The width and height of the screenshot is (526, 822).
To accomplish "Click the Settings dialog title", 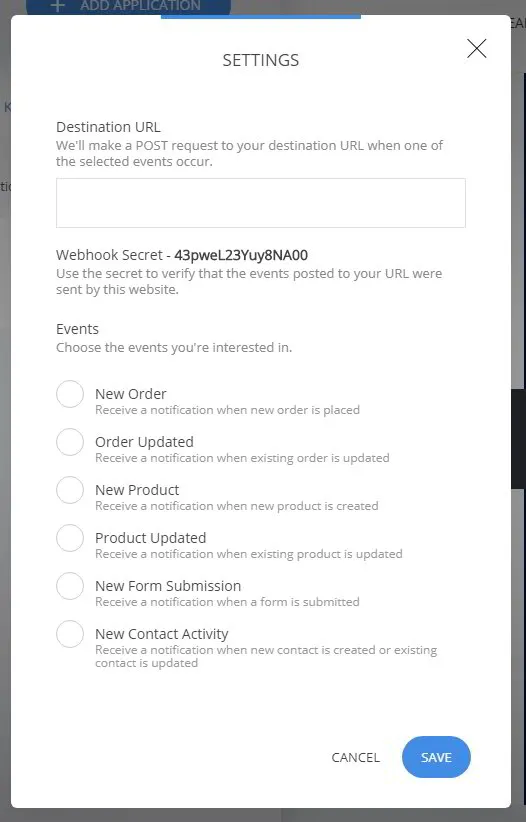I will [261, 60].
